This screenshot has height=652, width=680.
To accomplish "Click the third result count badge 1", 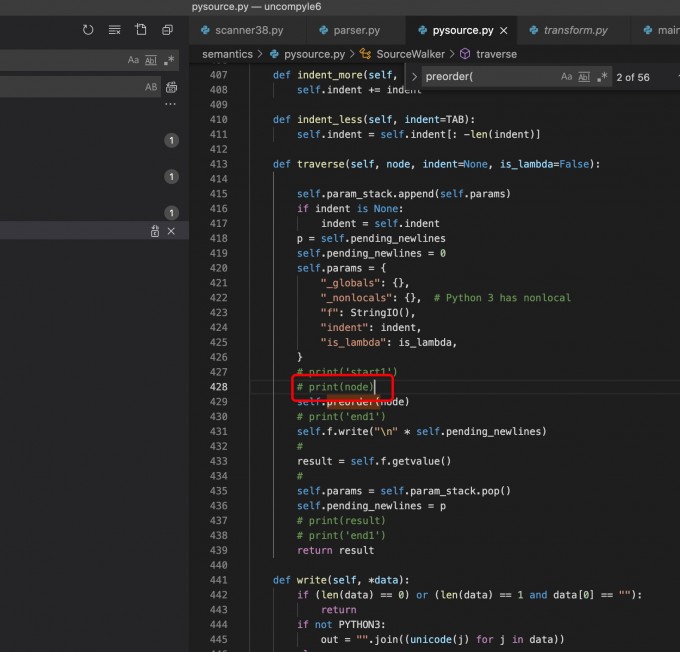I will click(x=171, y=213).
